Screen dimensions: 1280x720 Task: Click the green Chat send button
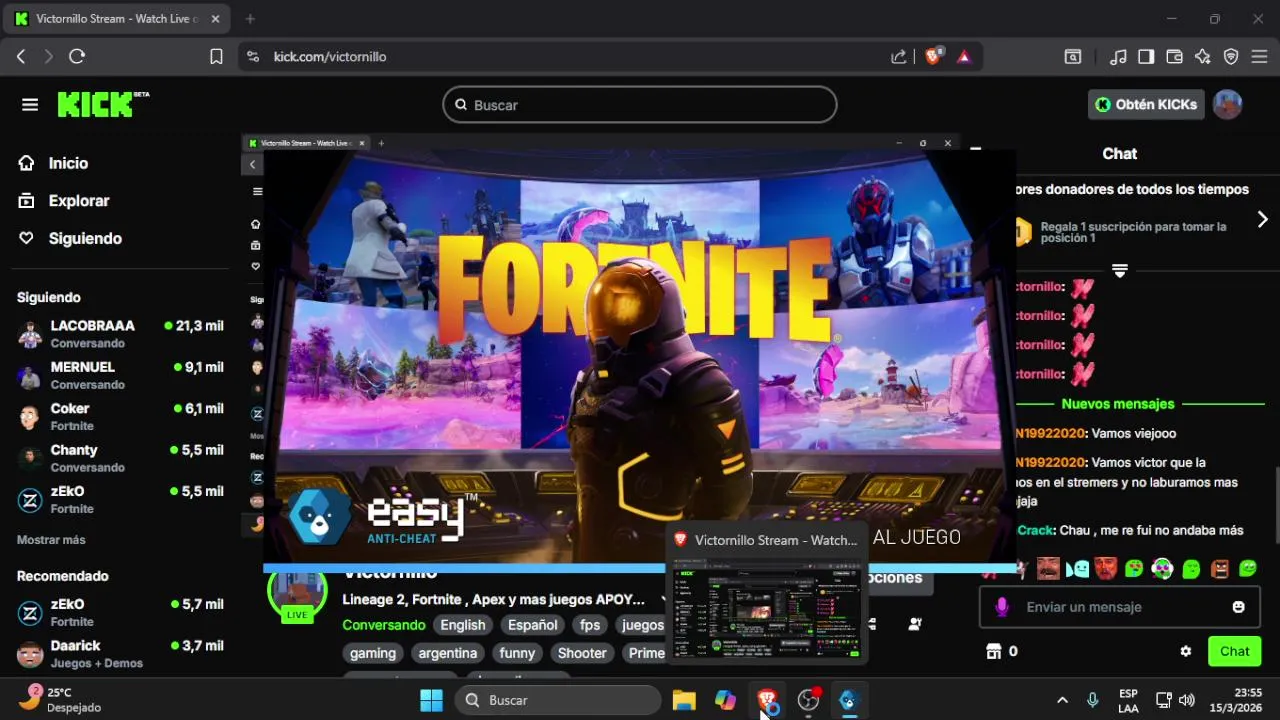[1234, 651]
